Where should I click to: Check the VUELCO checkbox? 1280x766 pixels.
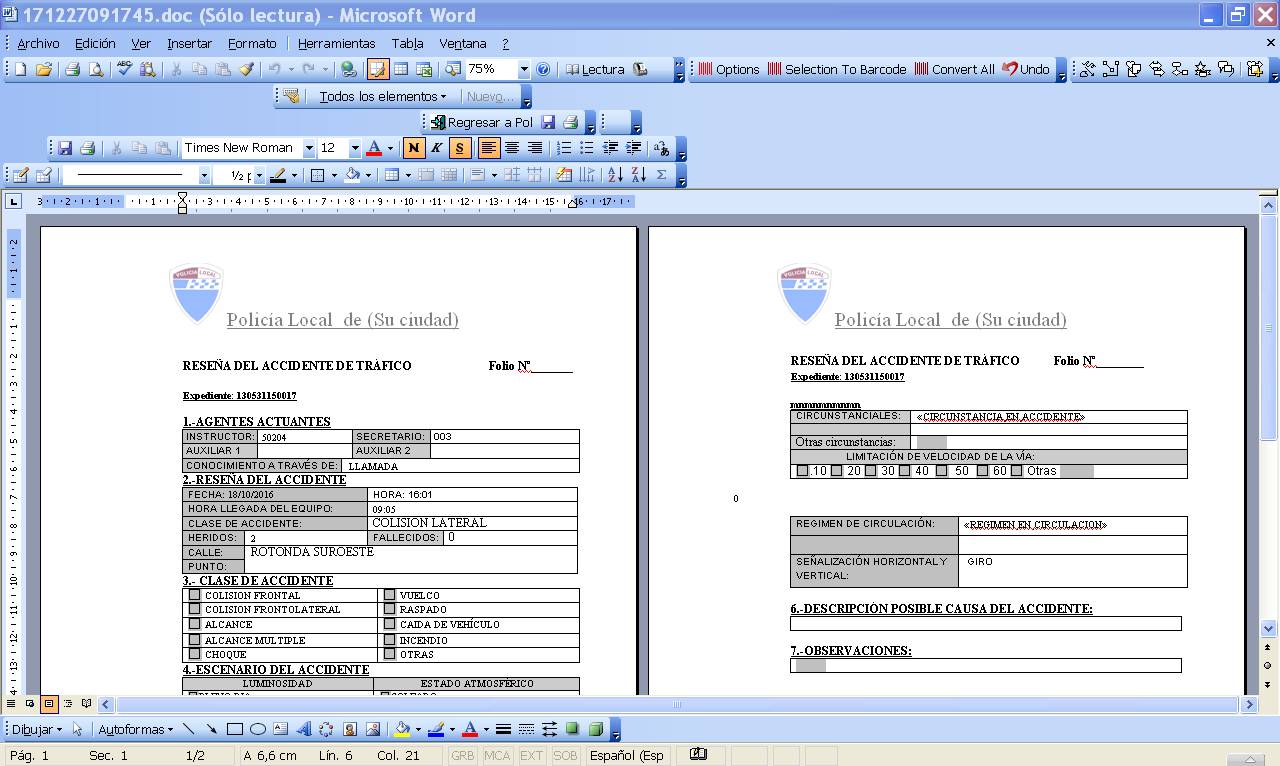(390, 595)
